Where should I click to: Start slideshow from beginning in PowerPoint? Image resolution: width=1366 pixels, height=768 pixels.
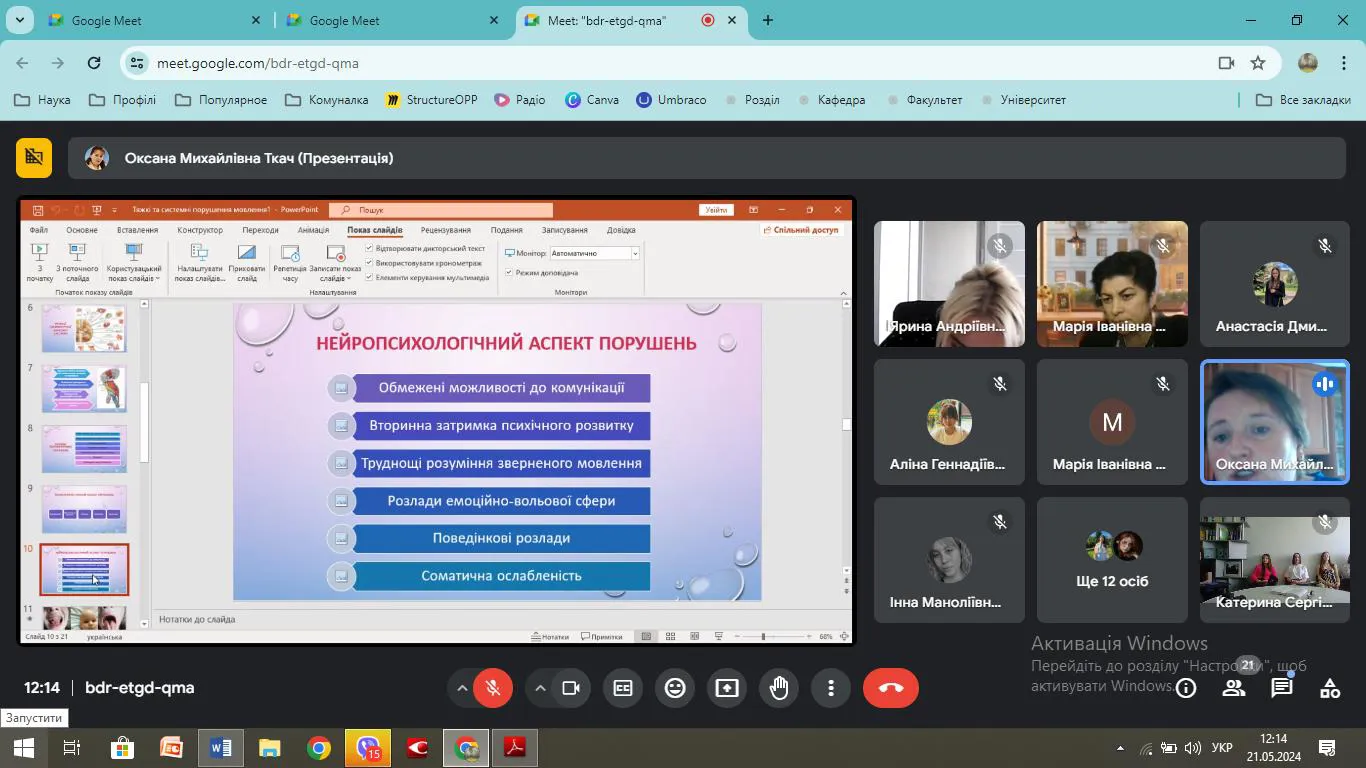point(39,263)
